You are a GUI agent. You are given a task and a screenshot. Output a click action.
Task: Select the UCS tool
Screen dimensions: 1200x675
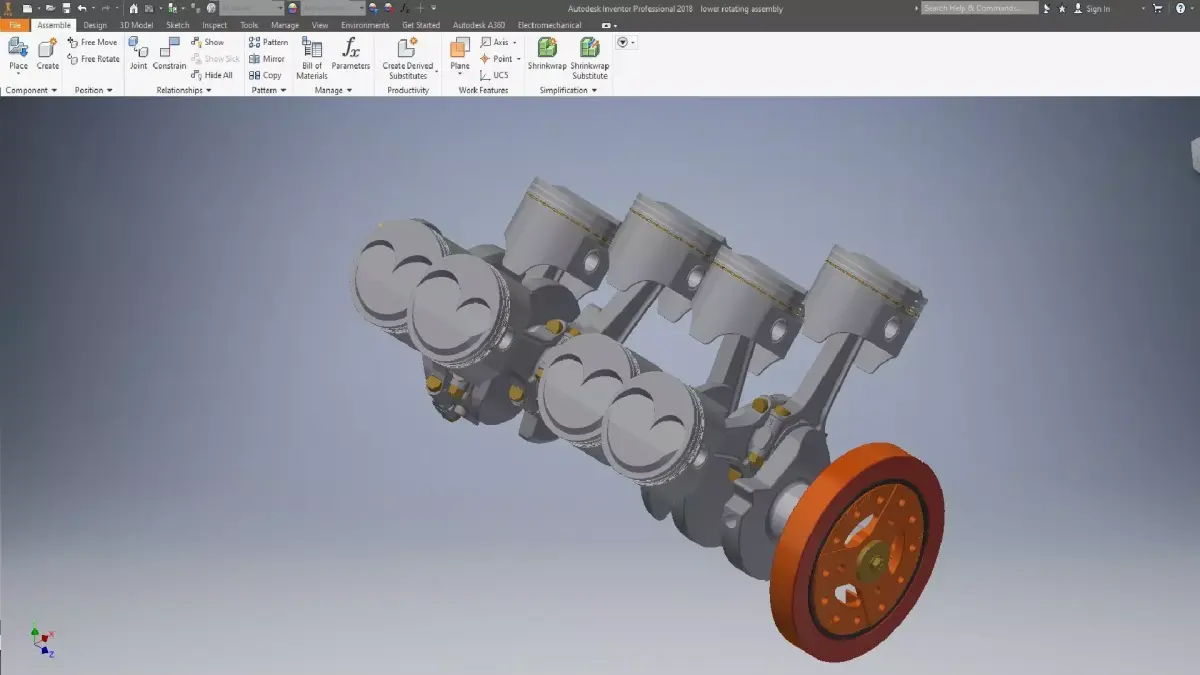click(x=495, y=75)
